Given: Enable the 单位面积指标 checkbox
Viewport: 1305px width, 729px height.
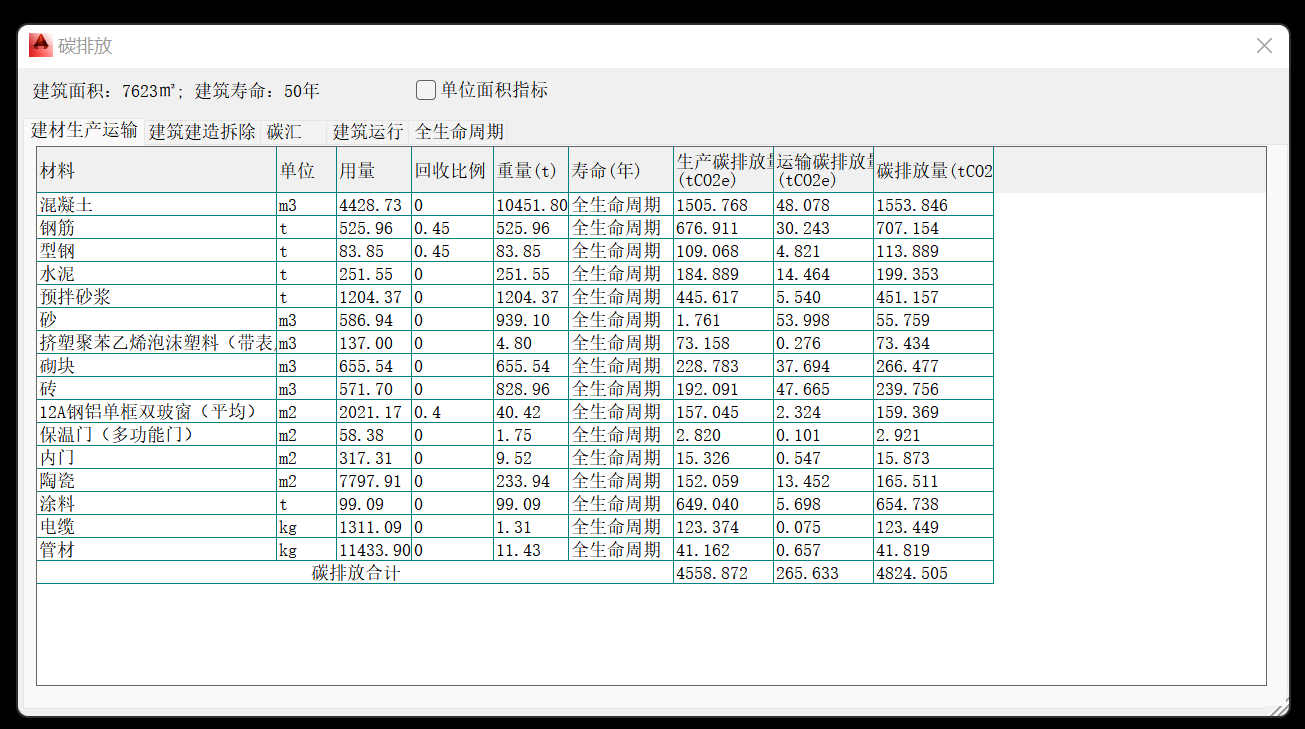Looking at the screenshot, I should pos(426,91).
